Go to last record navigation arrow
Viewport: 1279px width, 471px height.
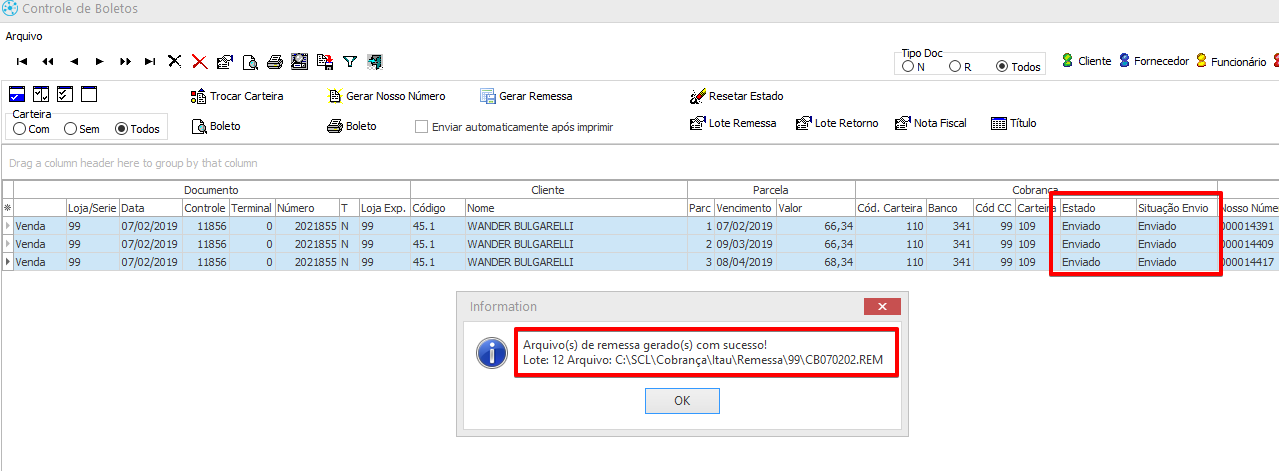[x=150, y=62]
